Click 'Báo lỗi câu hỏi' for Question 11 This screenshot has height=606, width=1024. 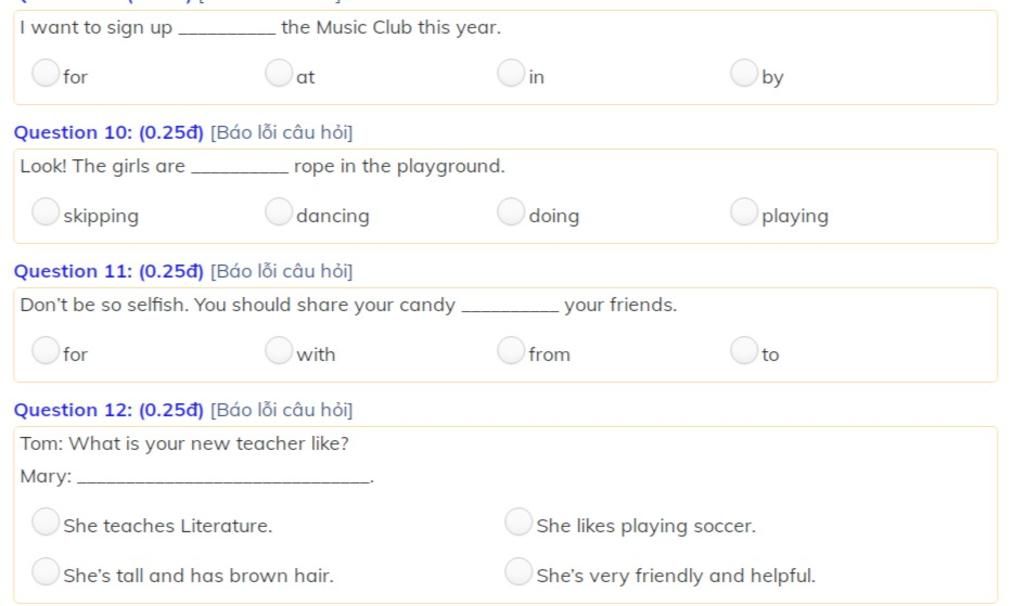coord(281,271)
